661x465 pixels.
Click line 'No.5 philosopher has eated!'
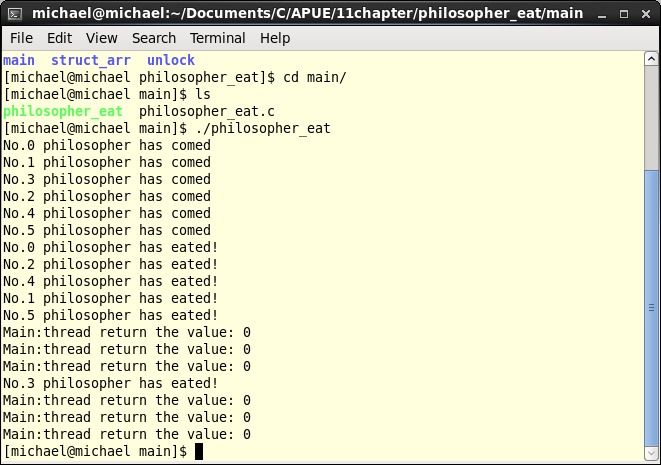111,315
